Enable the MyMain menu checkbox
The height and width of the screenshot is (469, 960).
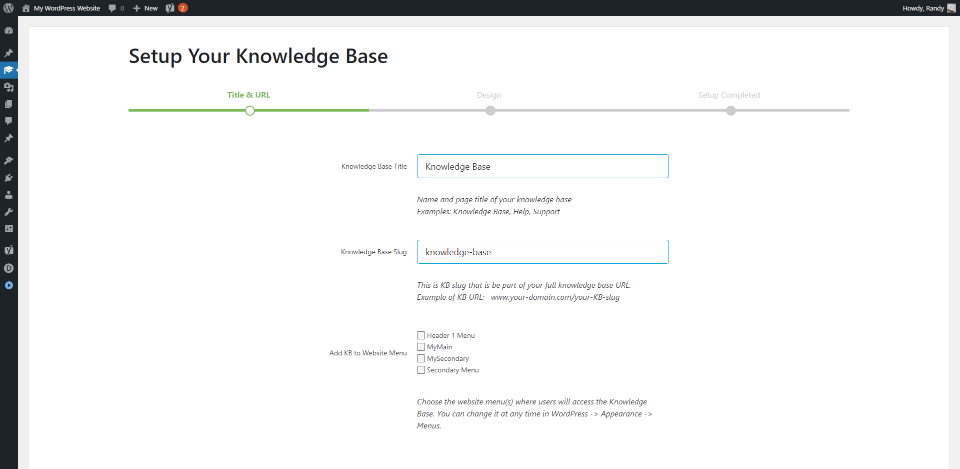coord(421,347)
